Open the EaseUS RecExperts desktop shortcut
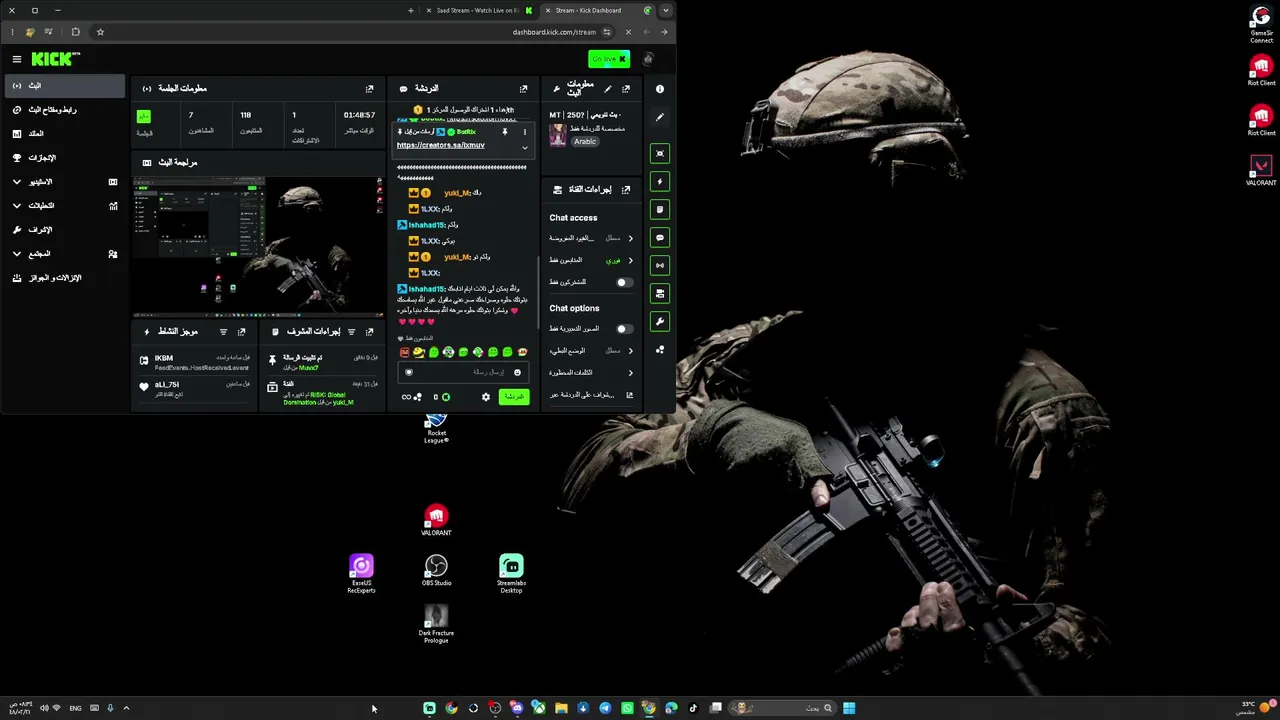The width and height of the screenshot is (1280, 720). pos(361,574)
